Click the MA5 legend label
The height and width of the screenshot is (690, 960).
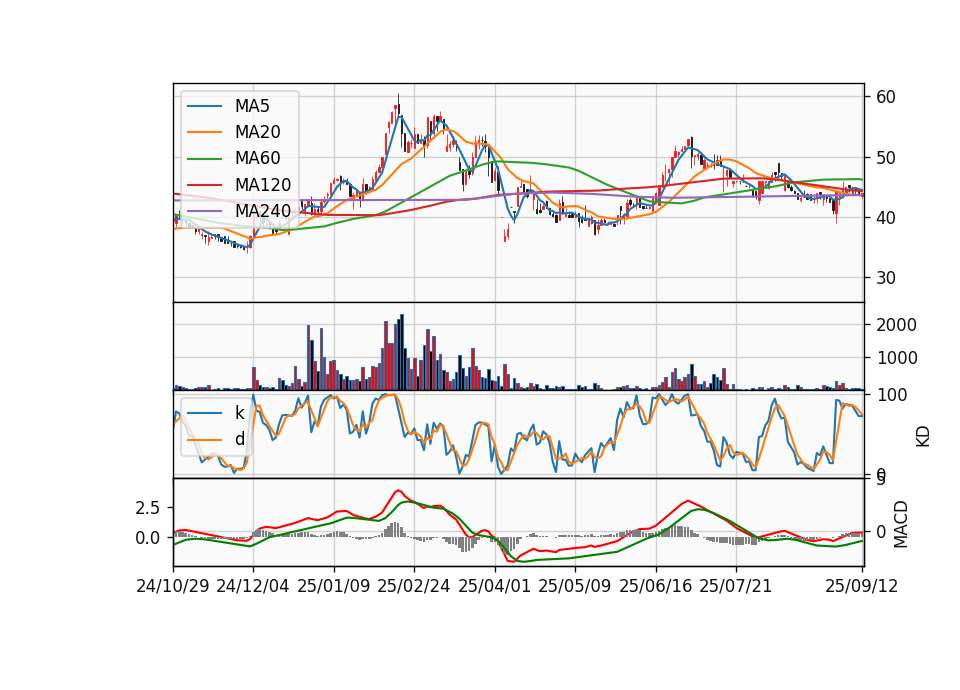click(x=252, y=106)
